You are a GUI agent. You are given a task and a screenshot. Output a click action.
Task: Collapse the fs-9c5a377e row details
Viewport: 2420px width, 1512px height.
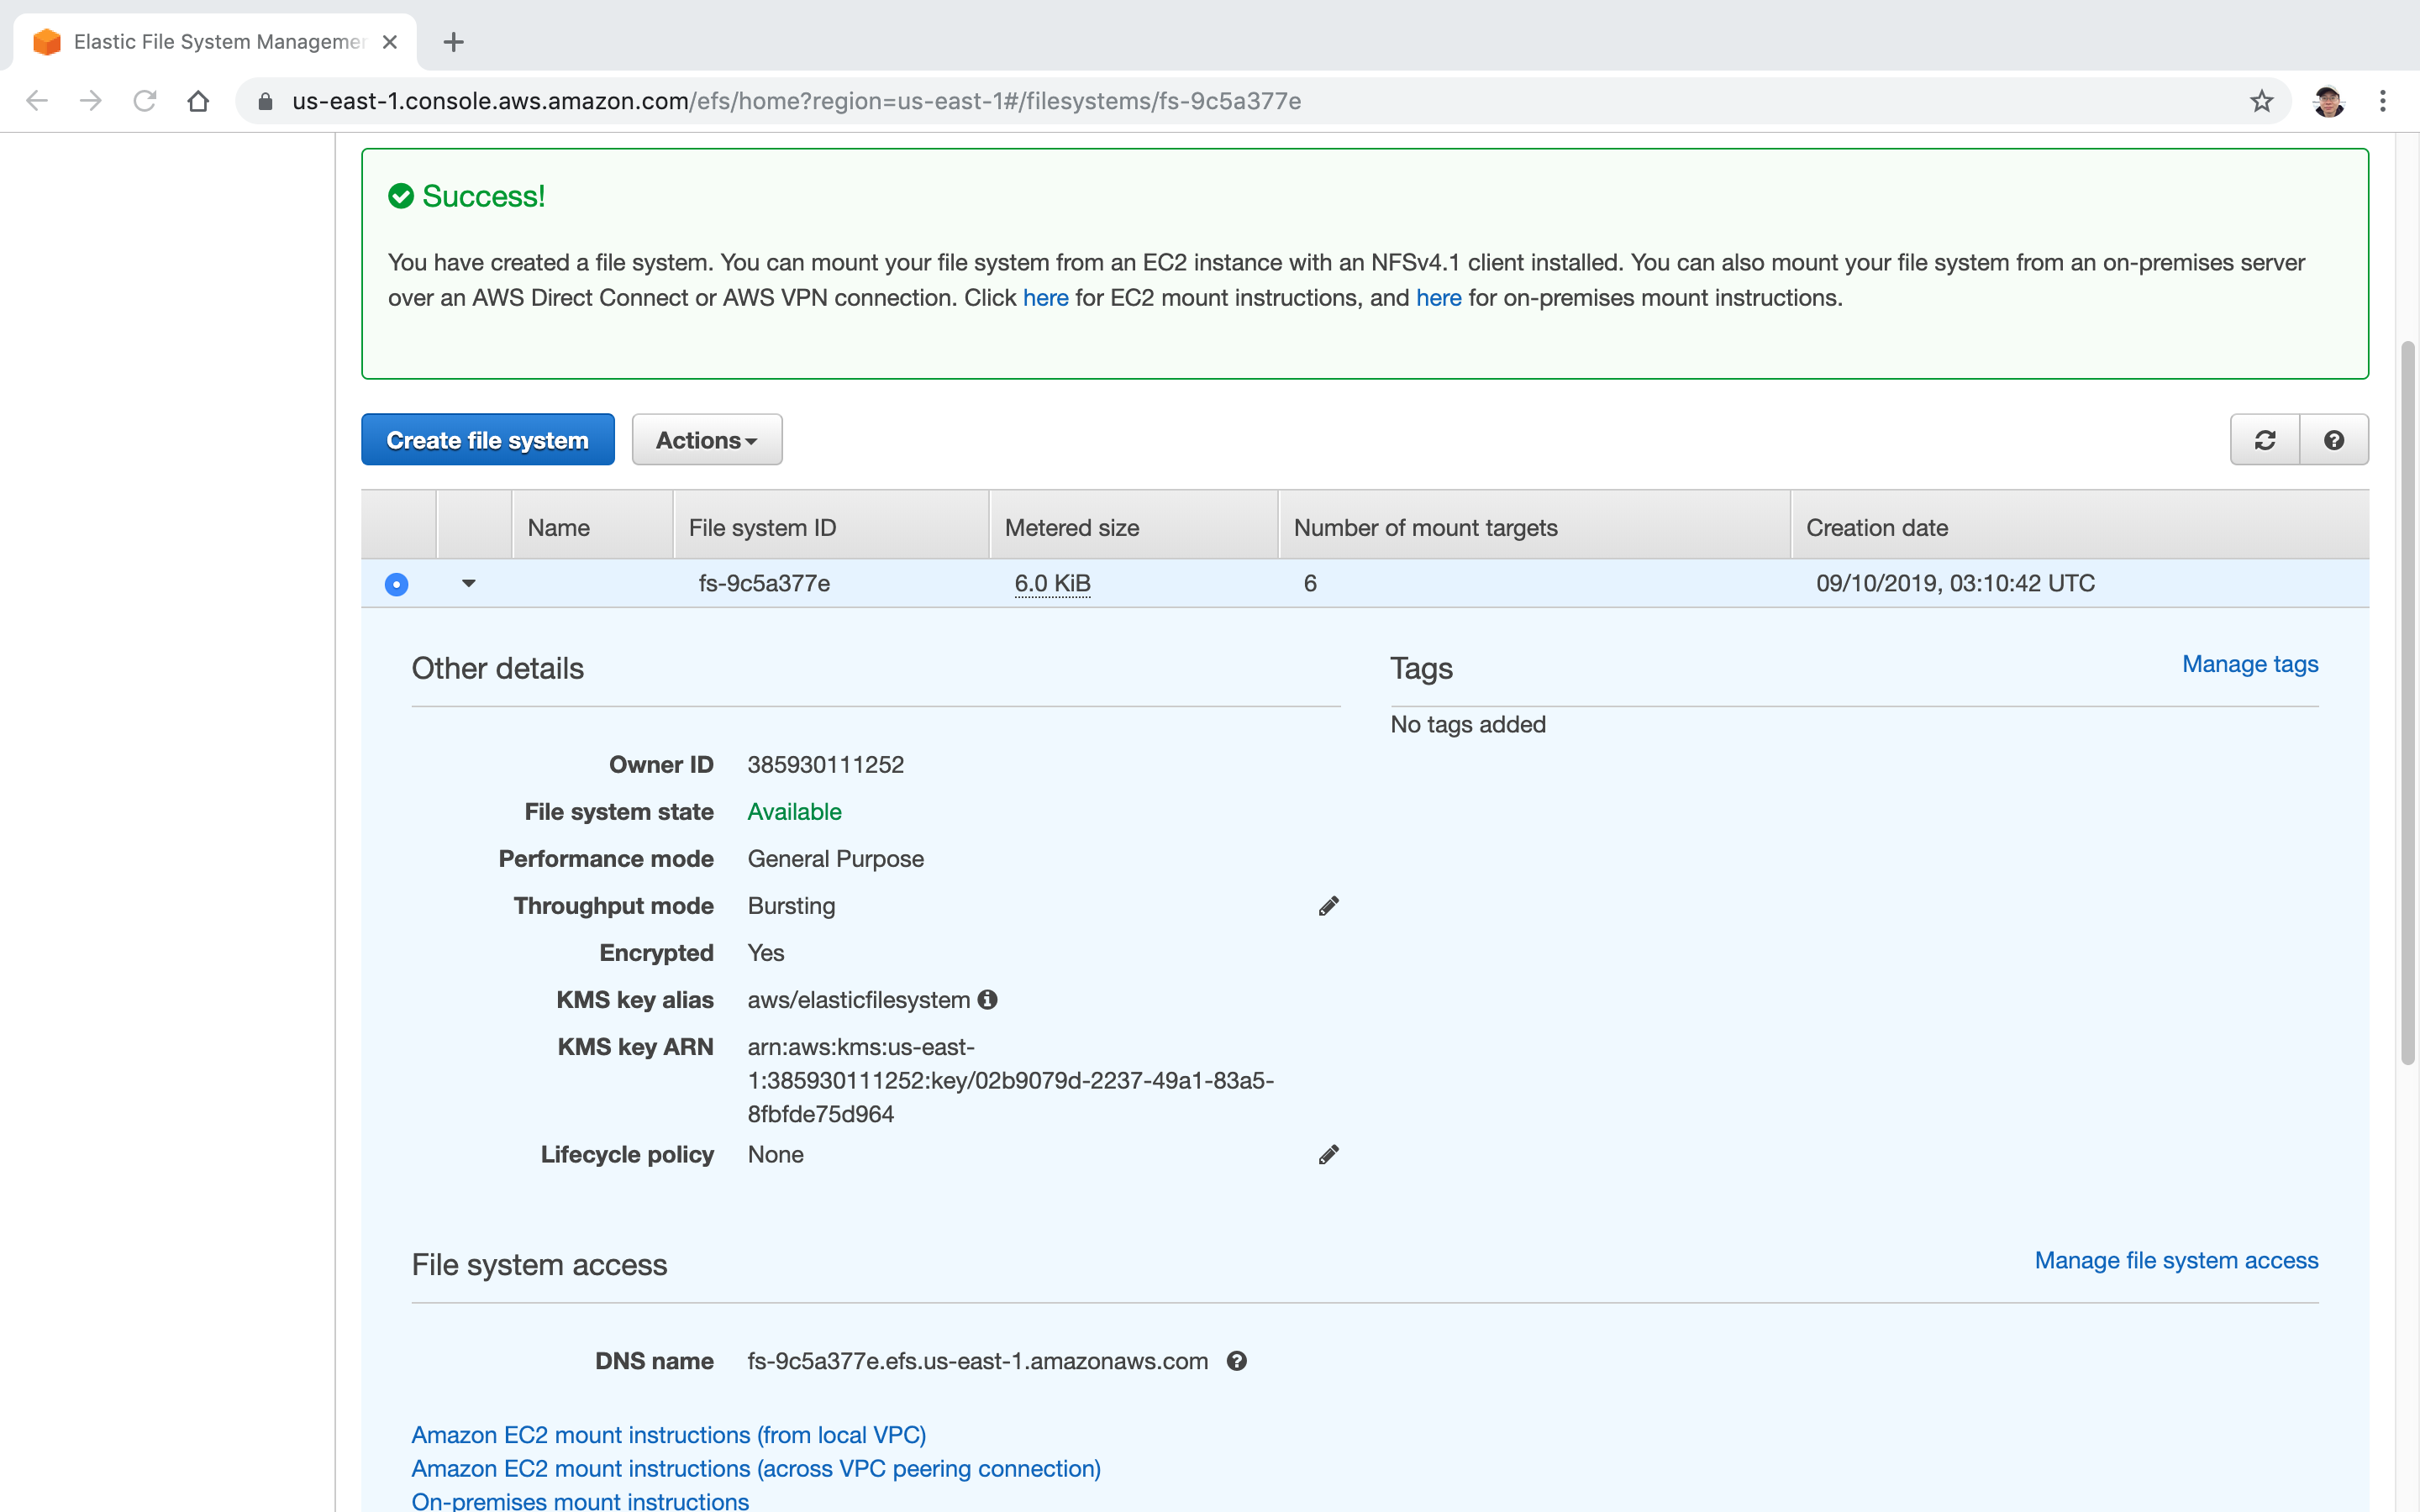(468, 583)
